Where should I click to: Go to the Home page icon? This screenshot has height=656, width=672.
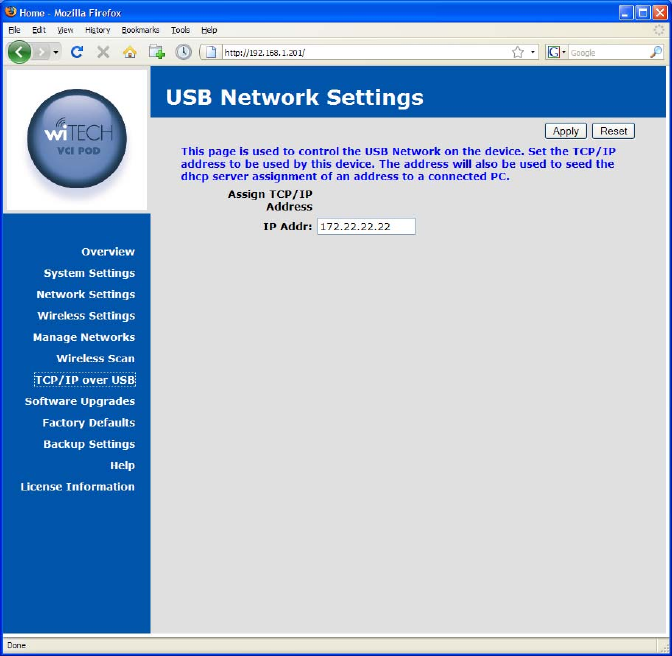pos(129,52)
